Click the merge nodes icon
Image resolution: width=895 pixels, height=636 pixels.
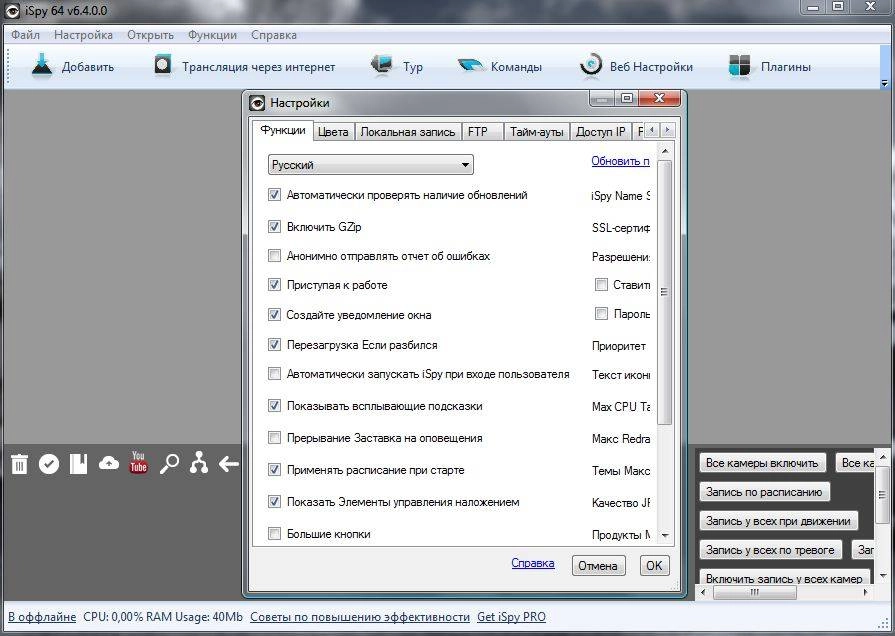click(199, 462)
